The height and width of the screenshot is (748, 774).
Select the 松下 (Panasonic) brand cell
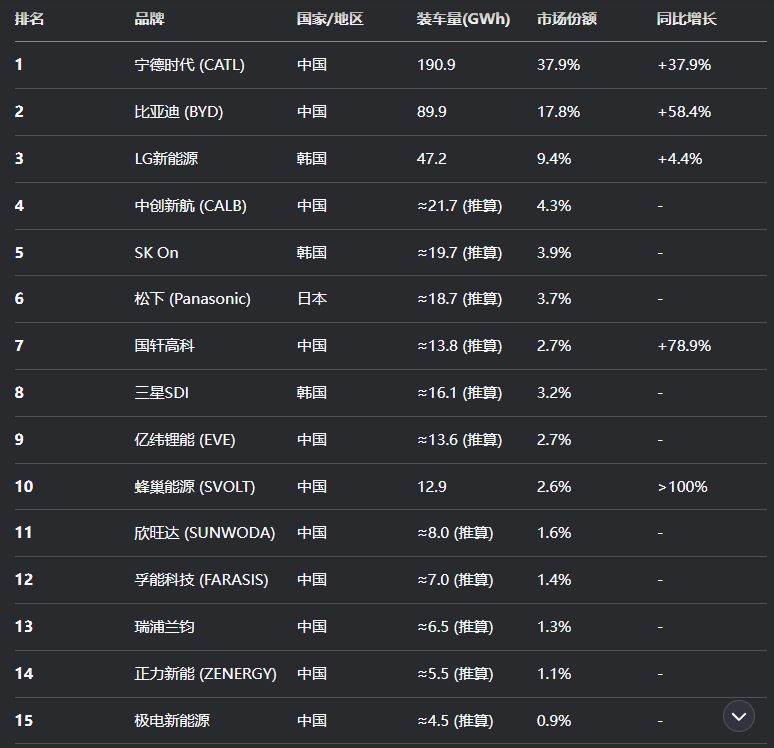(192, 299)
